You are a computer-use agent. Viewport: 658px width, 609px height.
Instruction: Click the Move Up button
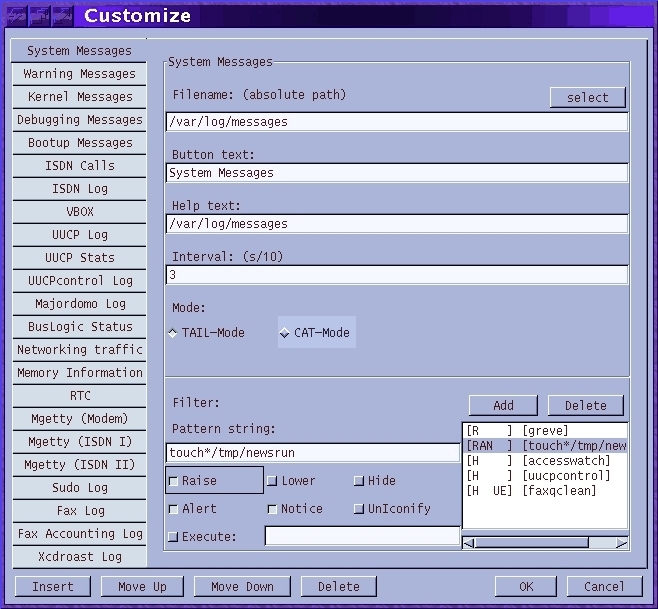(142, 586)
